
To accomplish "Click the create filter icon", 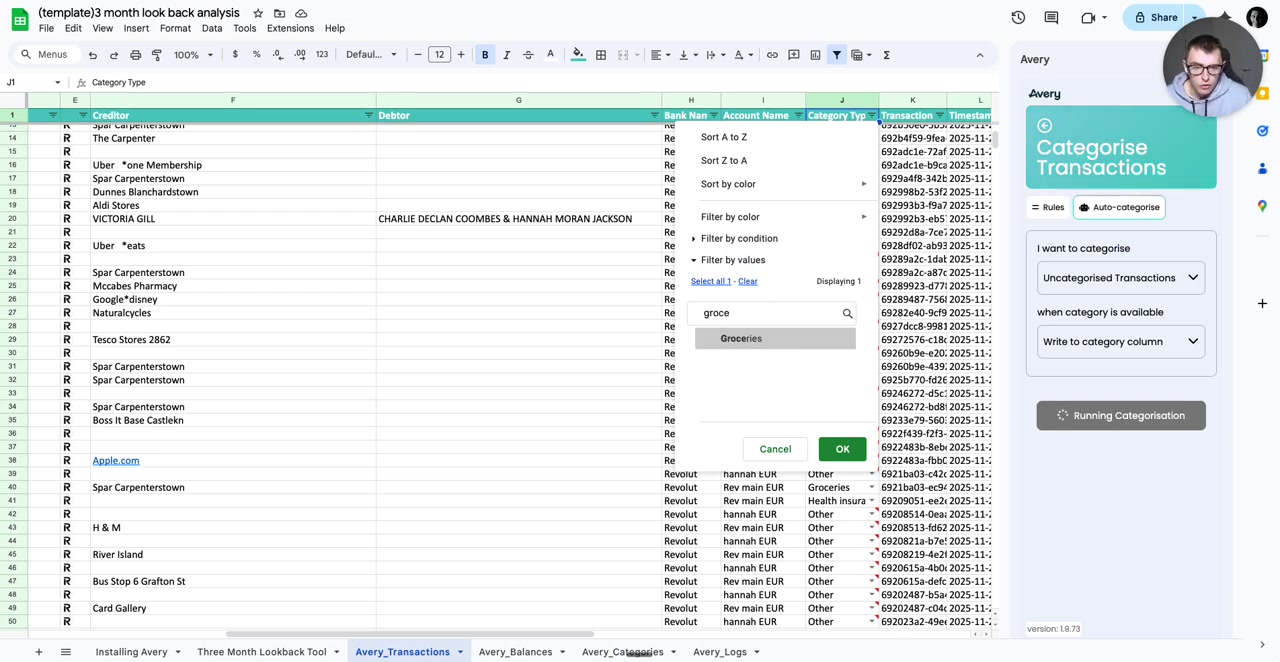I will tap(837, 55).
